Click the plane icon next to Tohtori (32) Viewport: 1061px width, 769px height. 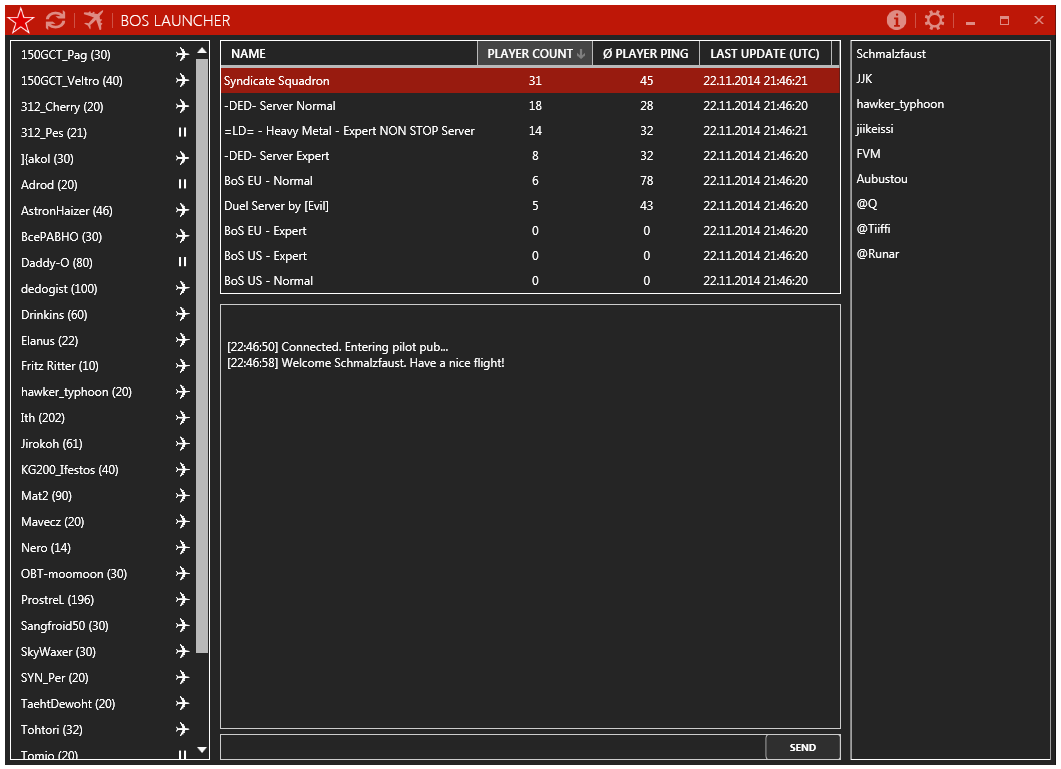[182, 729]
